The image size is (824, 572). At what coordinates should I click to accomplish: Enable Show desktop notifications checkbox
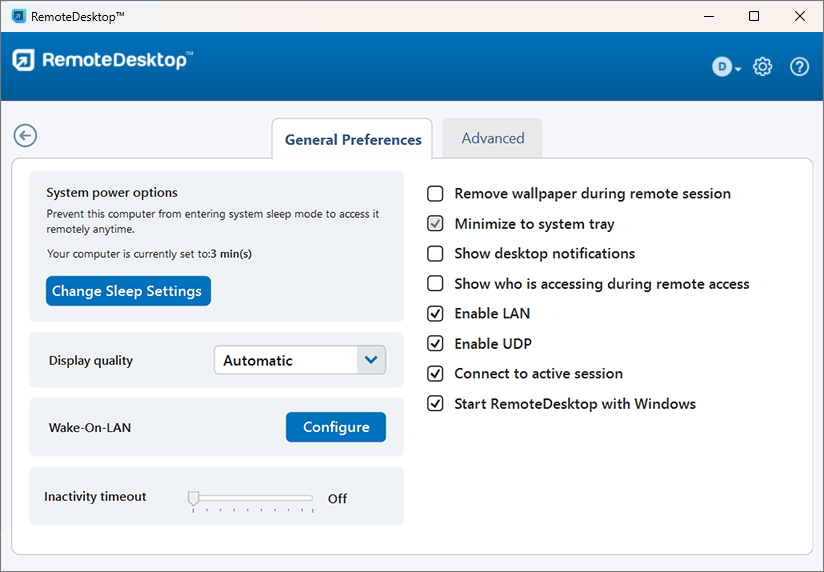coord(435,254)
